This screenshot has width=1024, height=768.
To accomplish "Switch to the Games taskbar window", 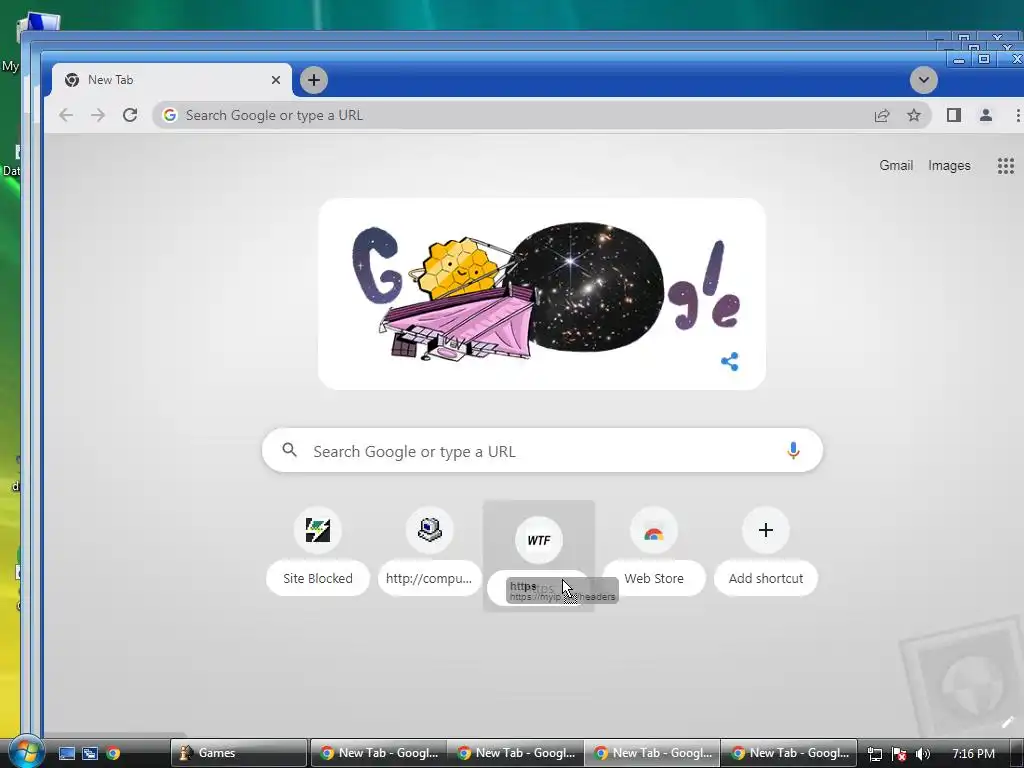I will 238,753.
